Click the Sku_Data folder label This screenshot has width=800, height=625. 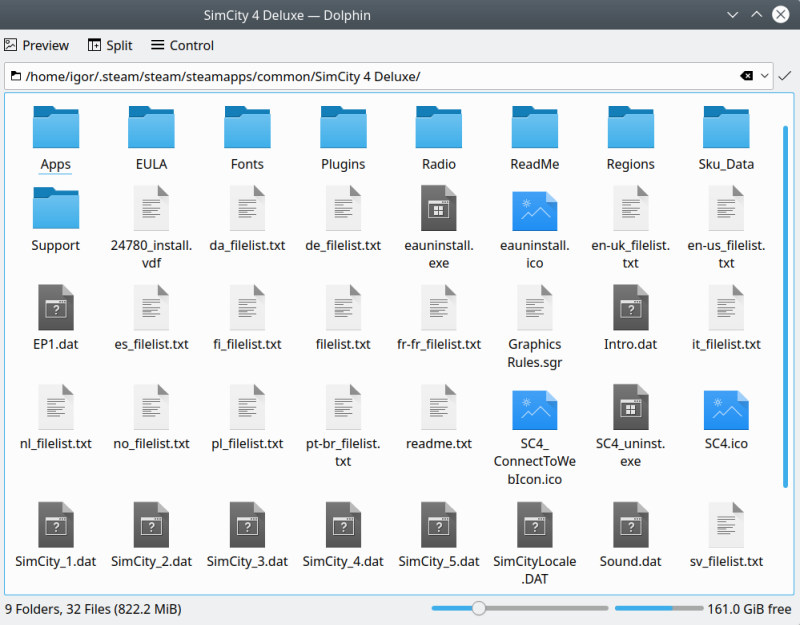(x=726, y=164)
